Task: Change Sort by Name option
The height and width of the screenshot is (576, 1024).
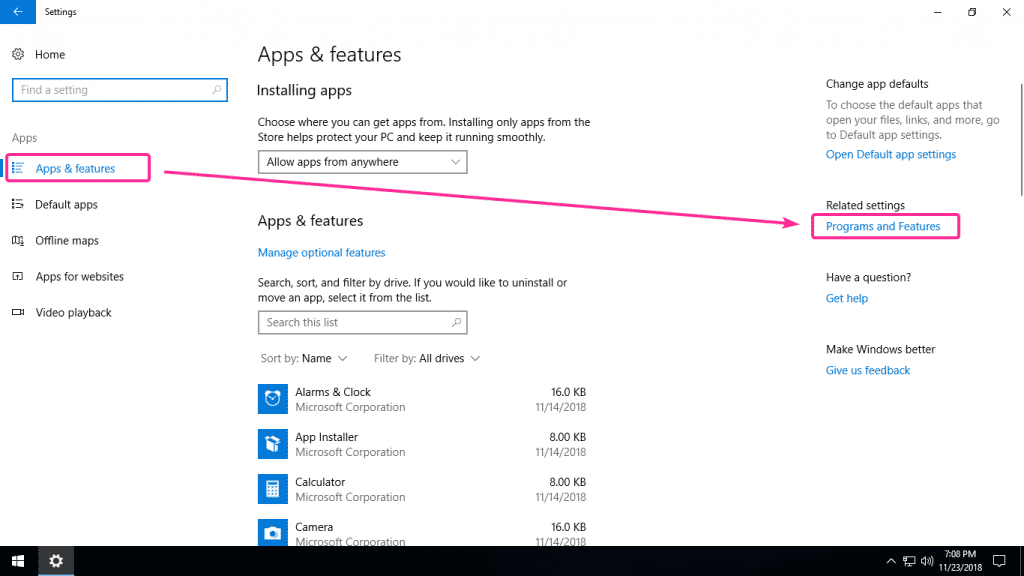Action: click(x=303, y=357)
